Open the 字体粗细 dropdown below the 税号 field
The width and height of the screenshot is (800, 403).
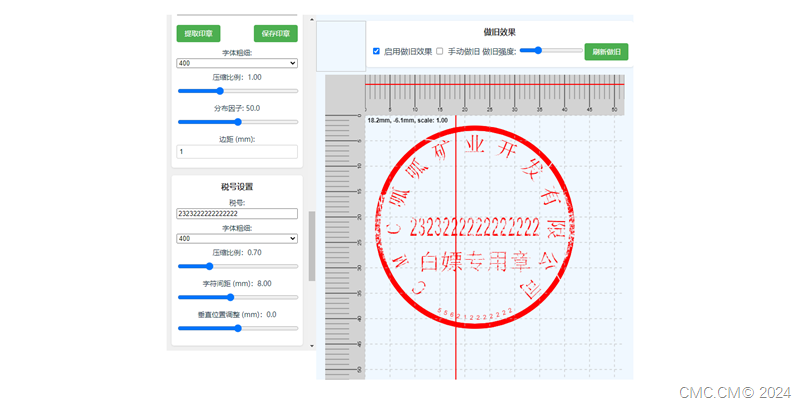[237, 238]
